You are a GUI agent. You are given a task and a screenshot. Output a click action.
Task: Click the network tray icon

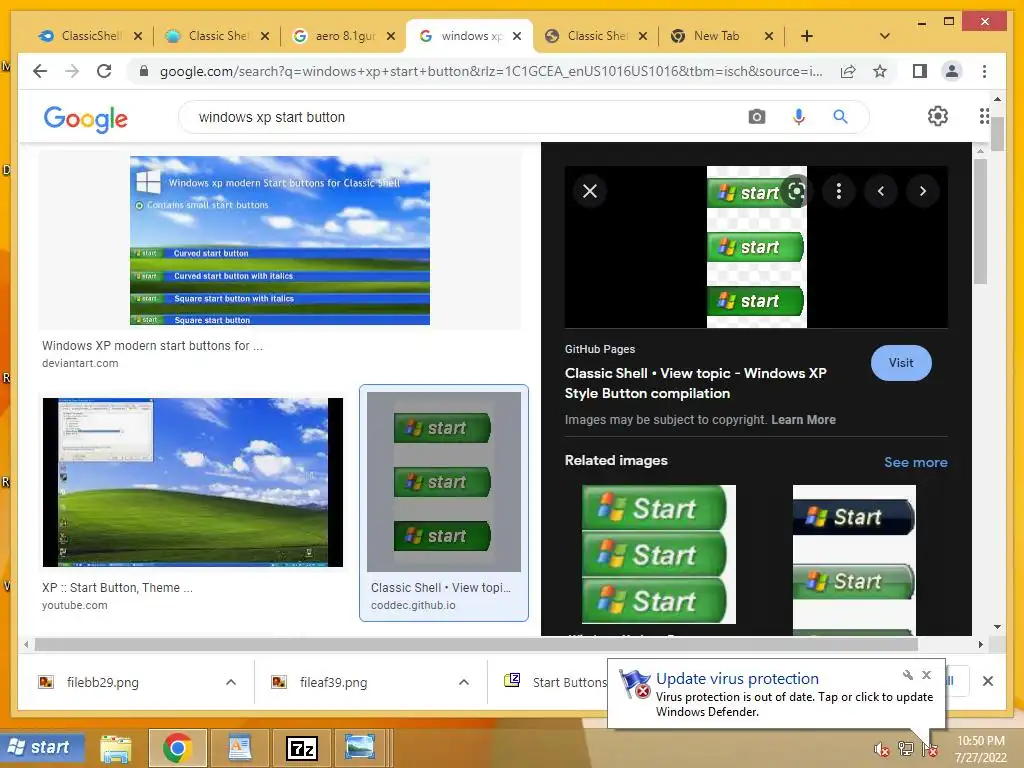pos(906,749)
